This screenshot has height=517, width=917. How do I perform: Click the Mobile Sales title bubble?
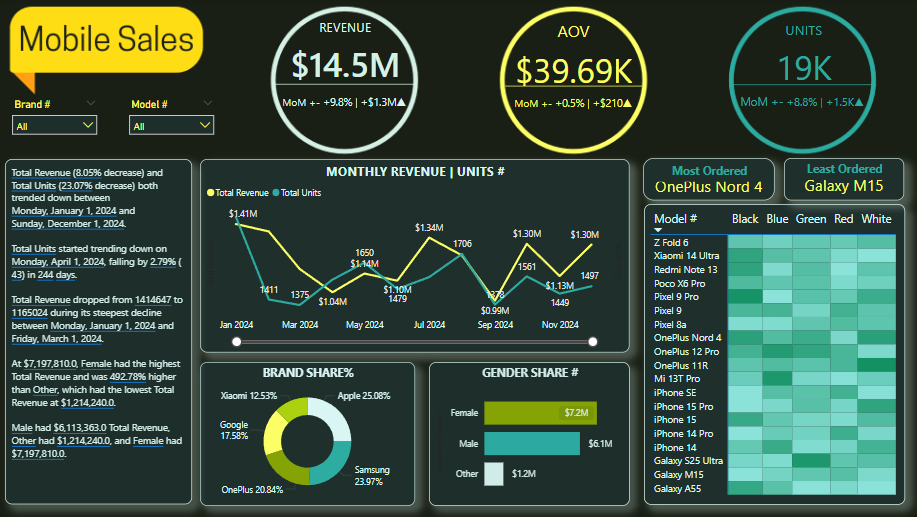point(106,40)
